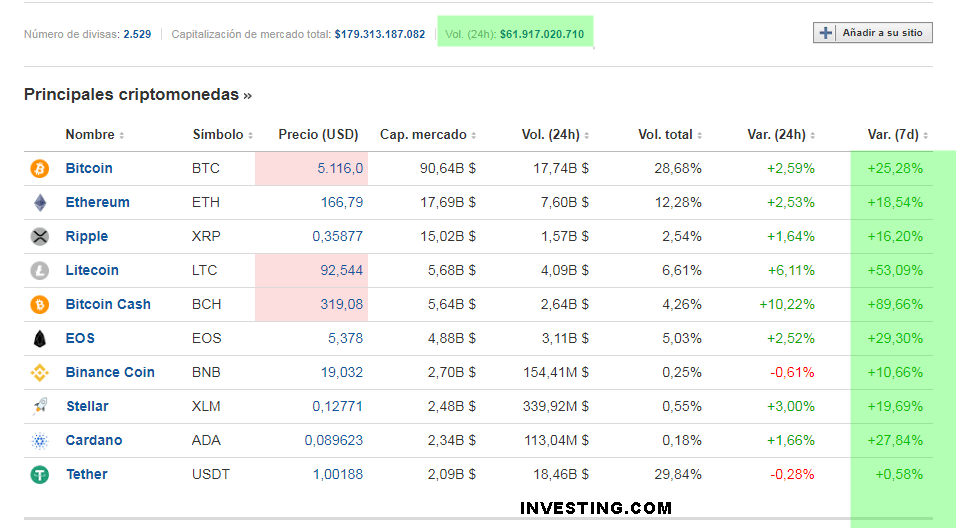Click the Binance Coin yellow icon
Viewport: 956px width, 528px height.
(x=40, y=373)
